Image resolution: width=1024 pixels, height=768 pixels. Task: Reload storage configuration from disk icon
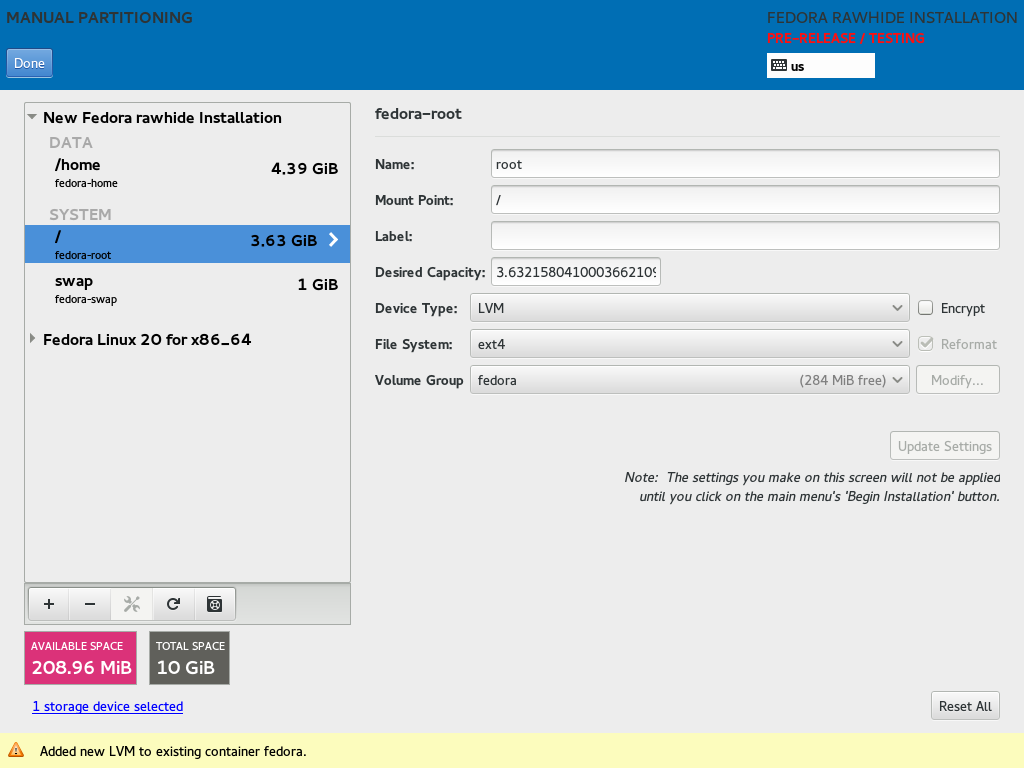pos(173,604)
